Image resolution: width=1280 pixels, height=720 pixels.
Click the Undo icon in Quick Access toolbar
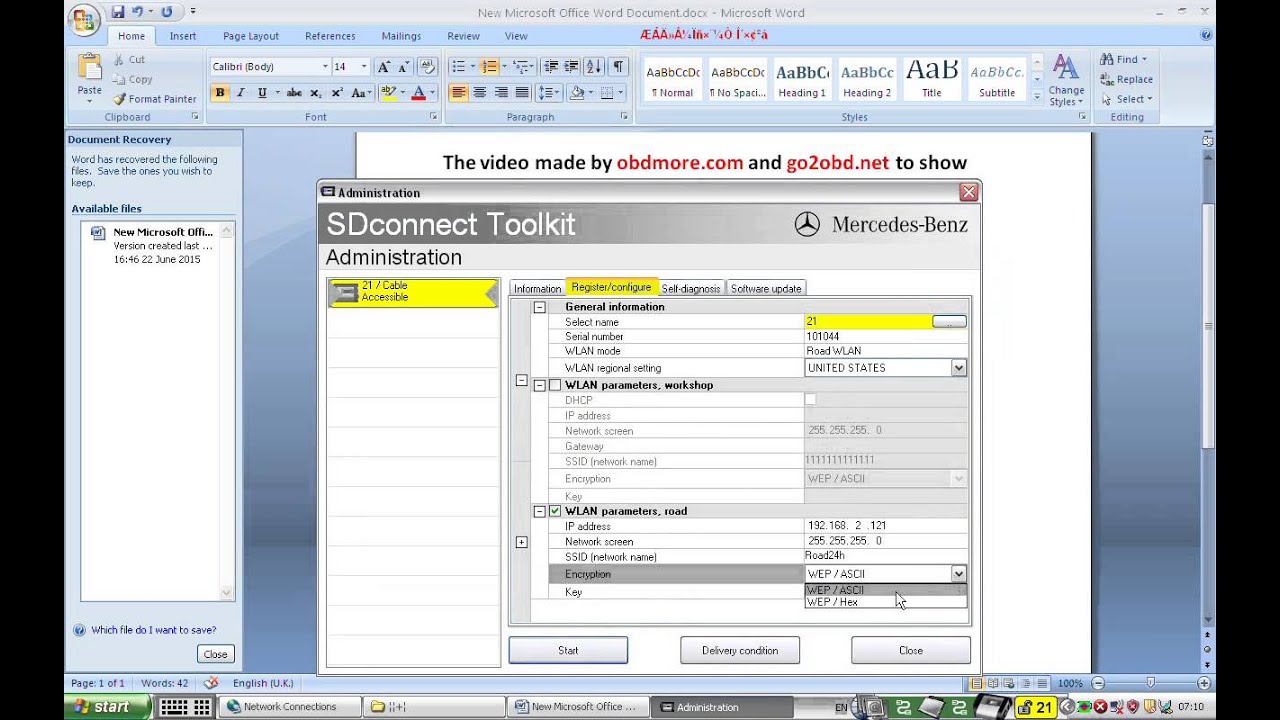pyautogui.click(x=140, y=12)
